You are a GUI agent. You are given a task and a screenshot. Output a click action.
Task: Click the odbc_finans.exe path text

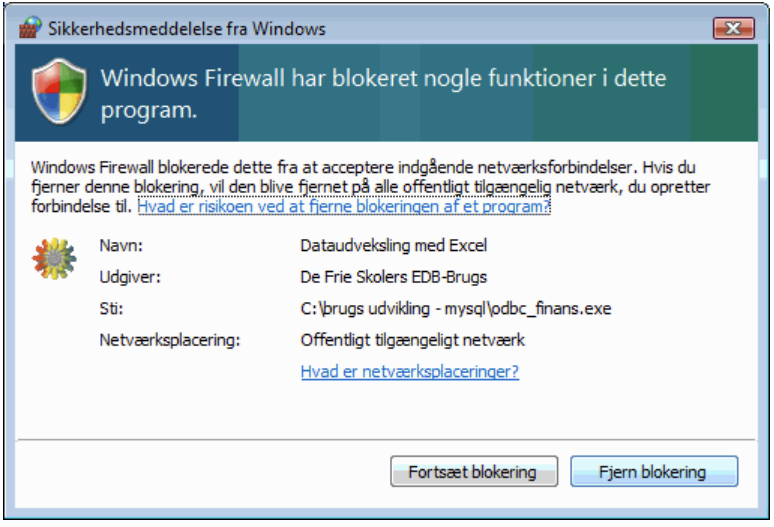[456, 309]
